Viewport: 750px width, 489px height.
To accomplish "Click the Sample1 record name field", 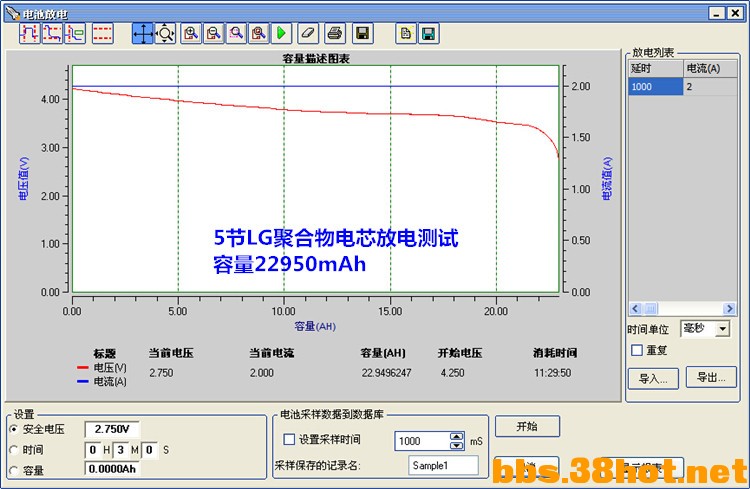I will (443, 465).
